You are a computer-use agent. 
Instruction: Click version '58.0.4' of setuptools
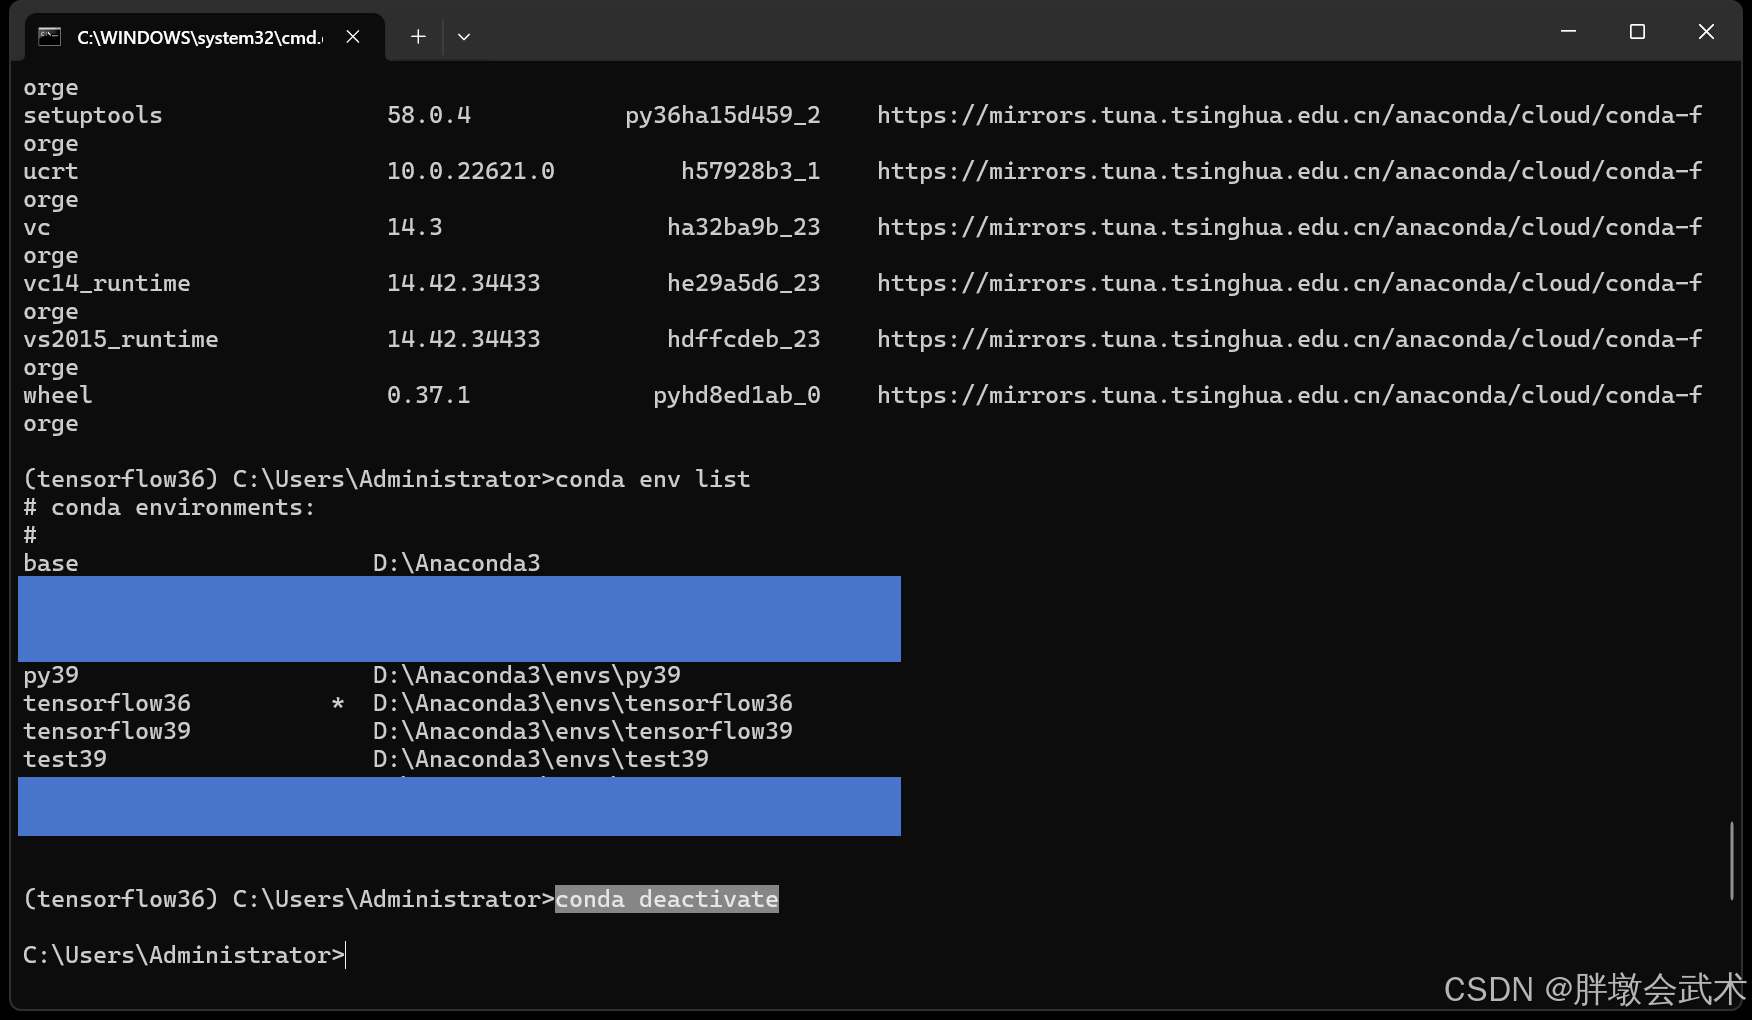pos(429,115)
